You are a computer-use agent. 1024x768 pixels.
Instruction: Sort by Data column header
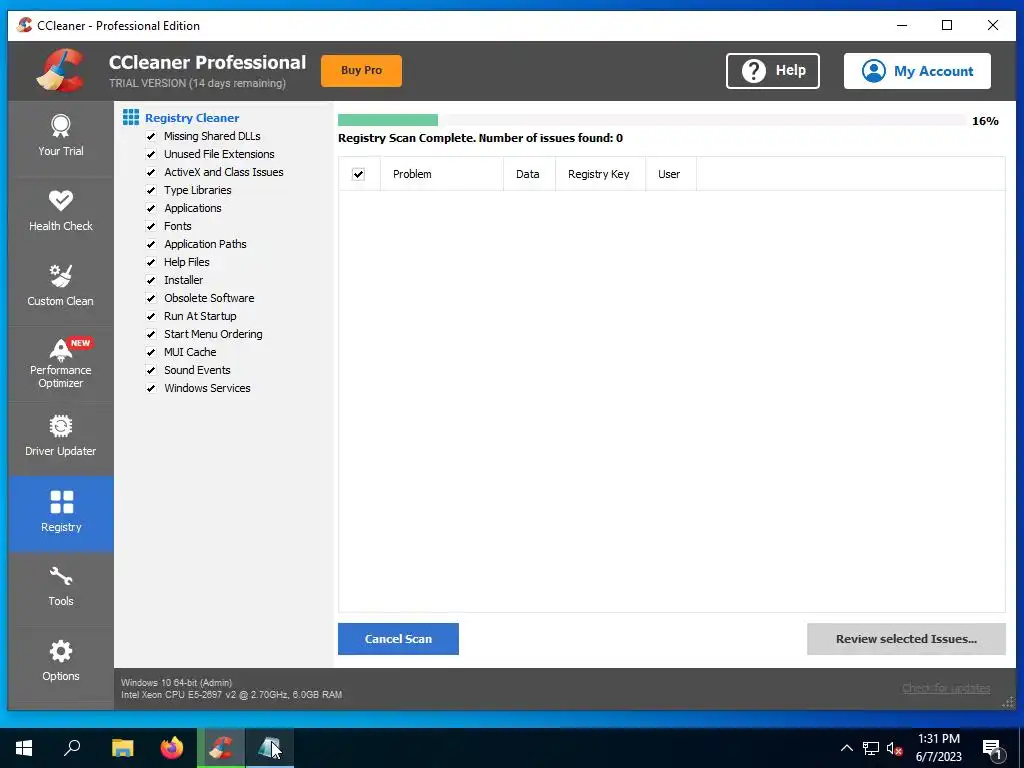click(x=529, y=174)
